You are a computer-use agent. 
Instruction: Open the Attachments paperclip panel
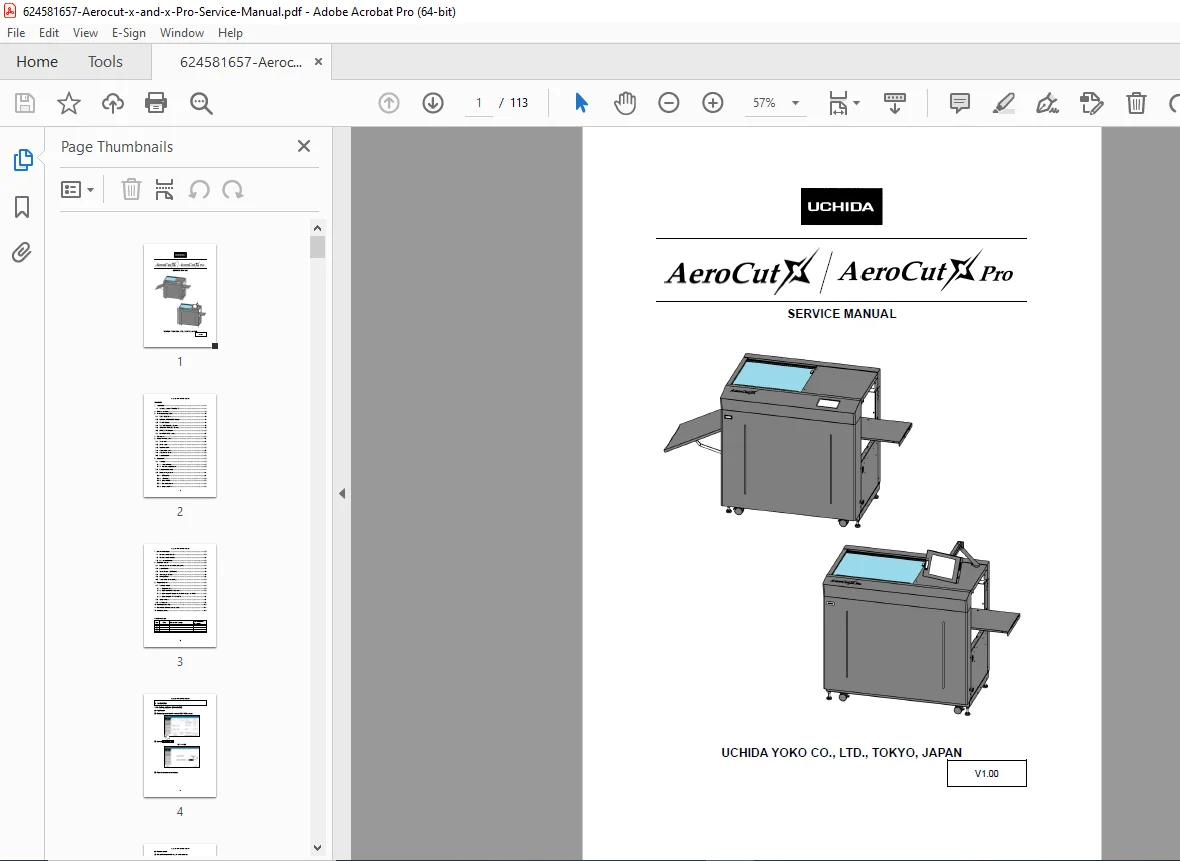point(22,252)
